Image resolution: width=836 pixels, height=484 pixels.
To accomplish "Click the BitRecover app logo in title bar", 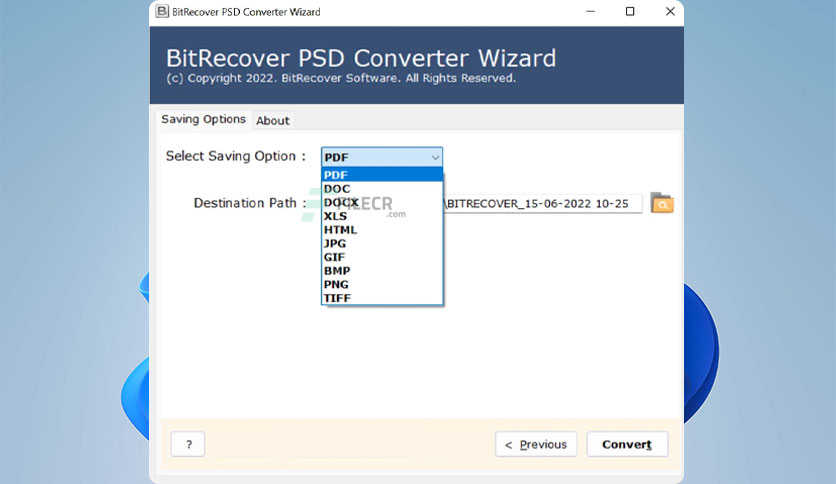I will (162, 11).
